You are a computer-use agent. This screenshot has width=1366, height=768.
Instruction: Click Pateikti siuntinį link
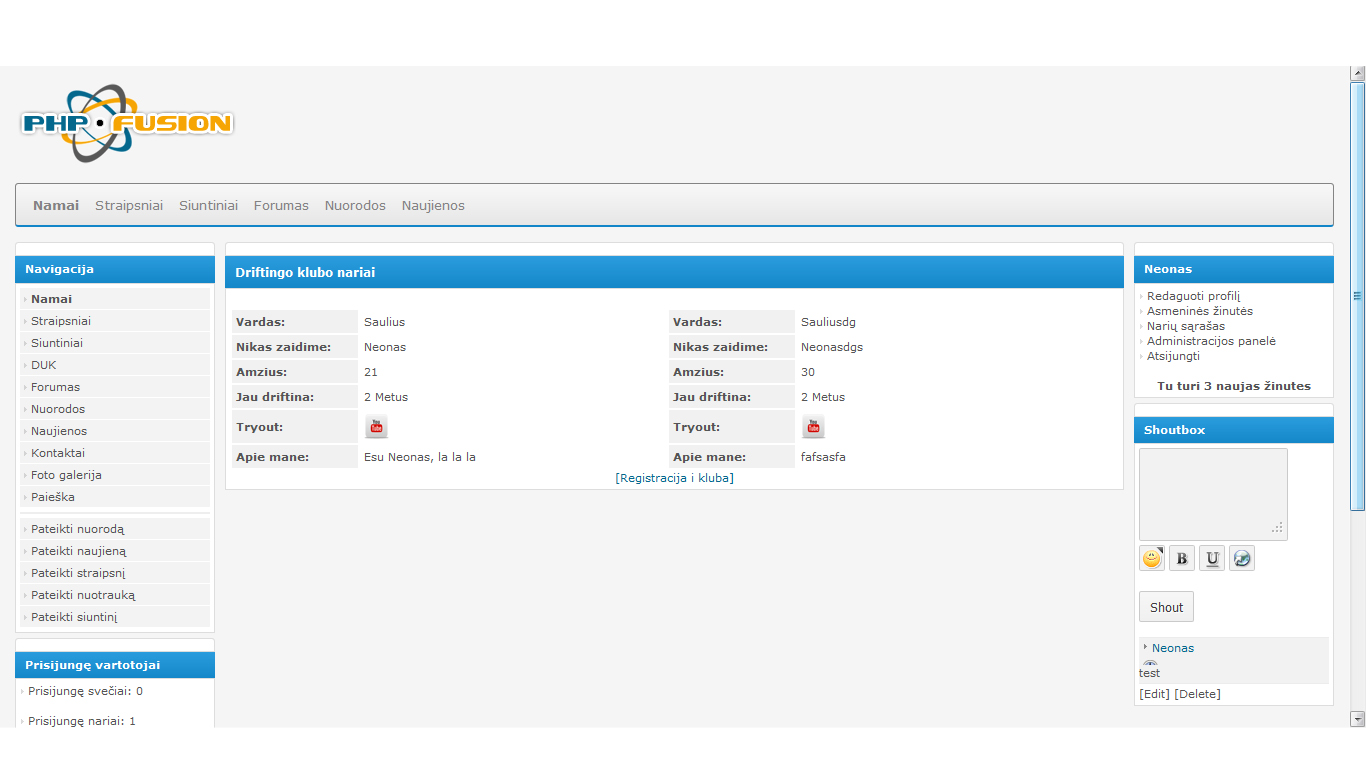pos(115,617)
